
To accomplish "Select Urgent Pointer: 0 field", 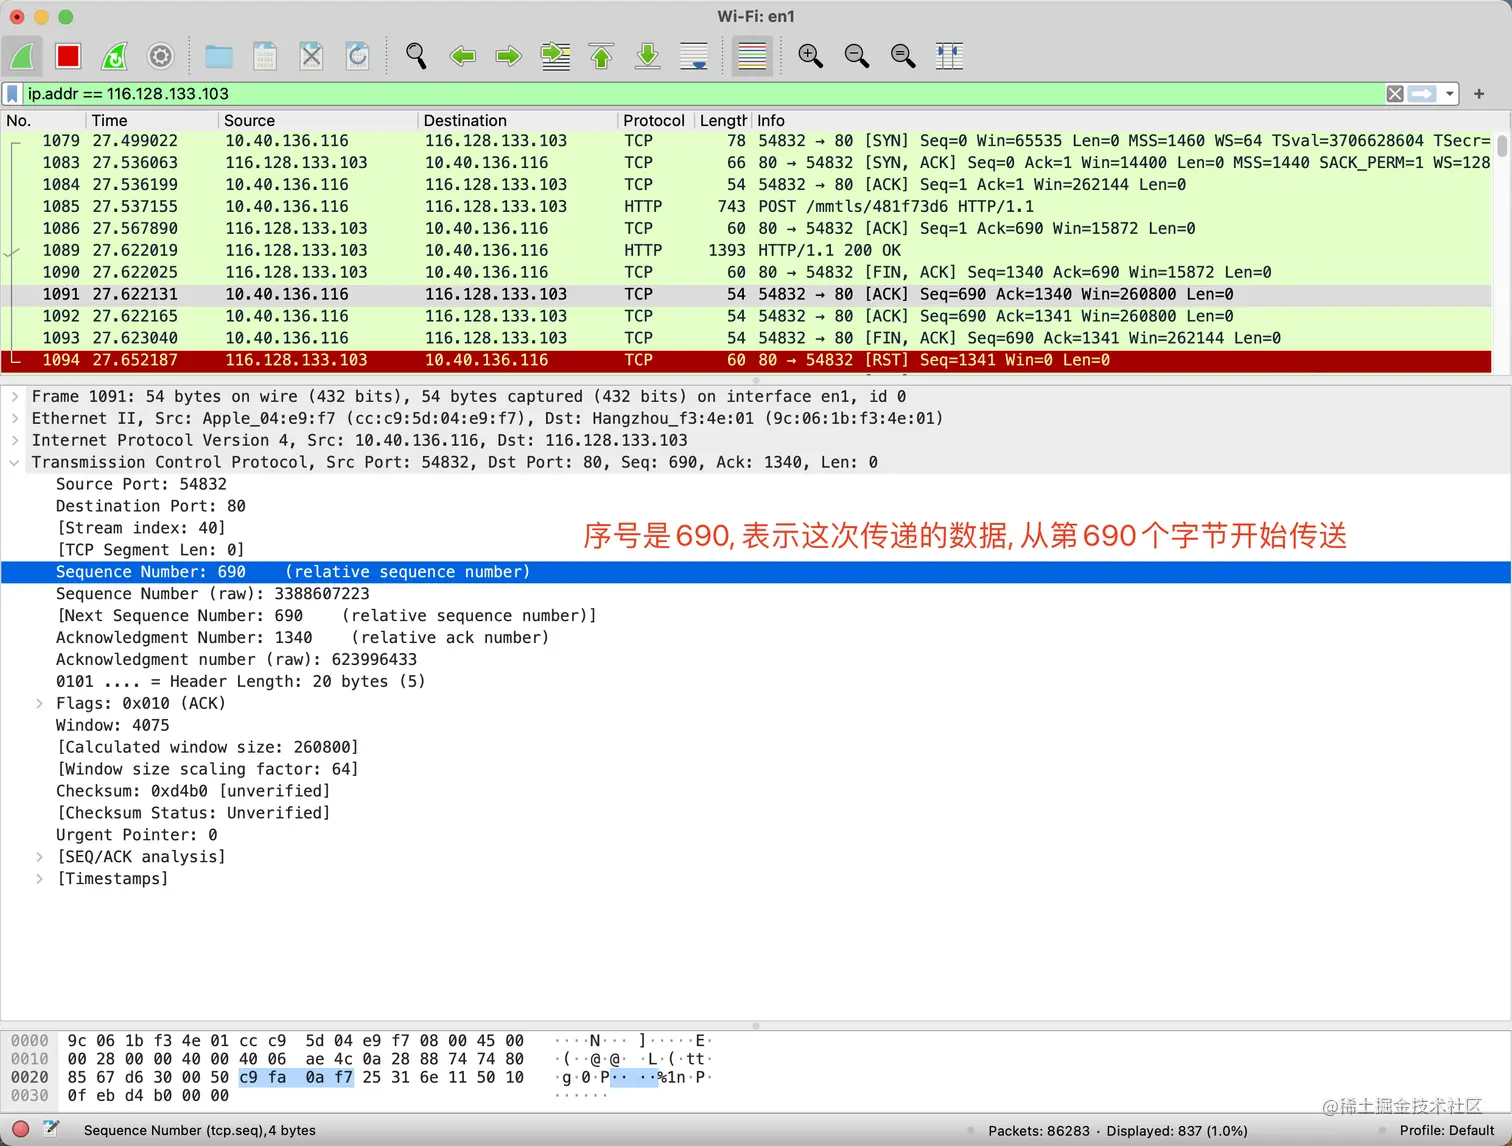I will click(x=136, y=835).
